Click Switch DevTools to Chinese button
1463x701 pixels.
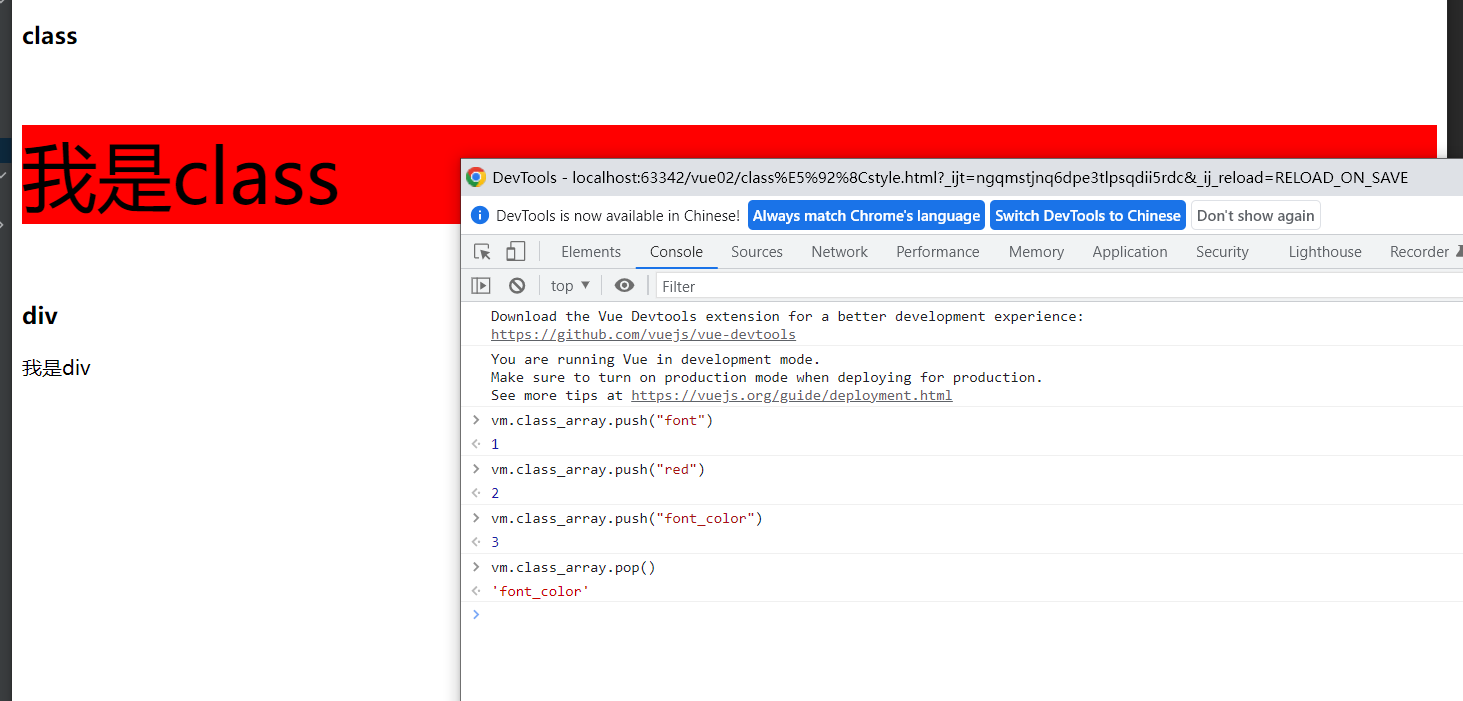tap(1088, 216)
